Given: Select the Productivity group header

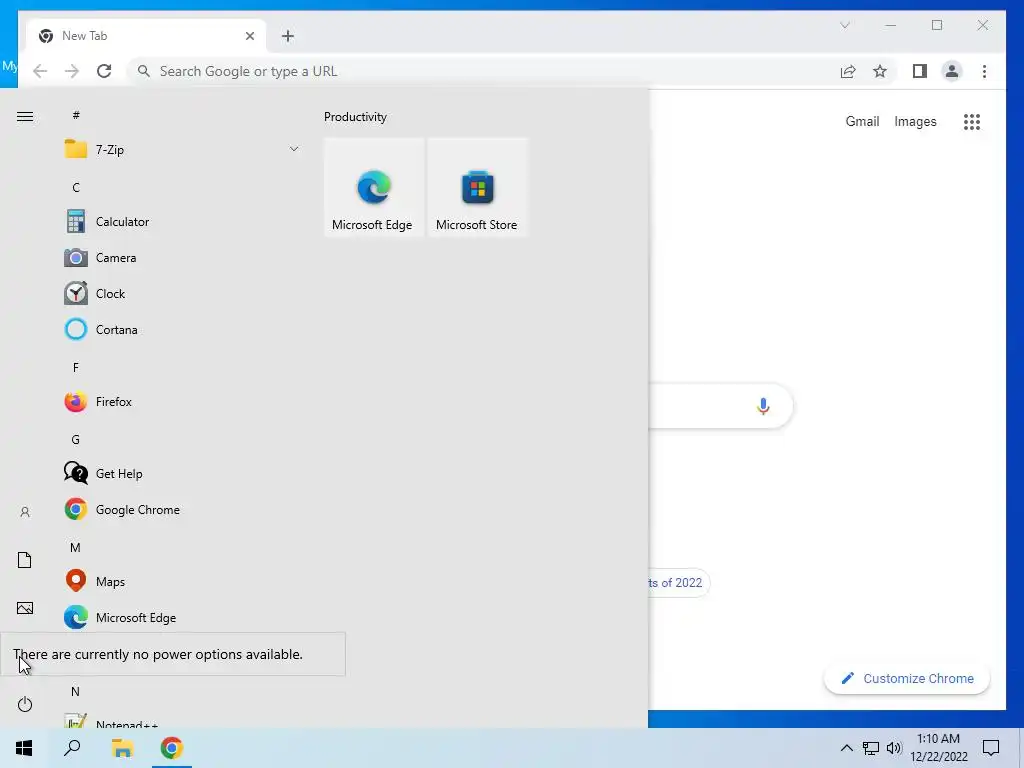Looking at the screenshot, I should tap(355, 117).
